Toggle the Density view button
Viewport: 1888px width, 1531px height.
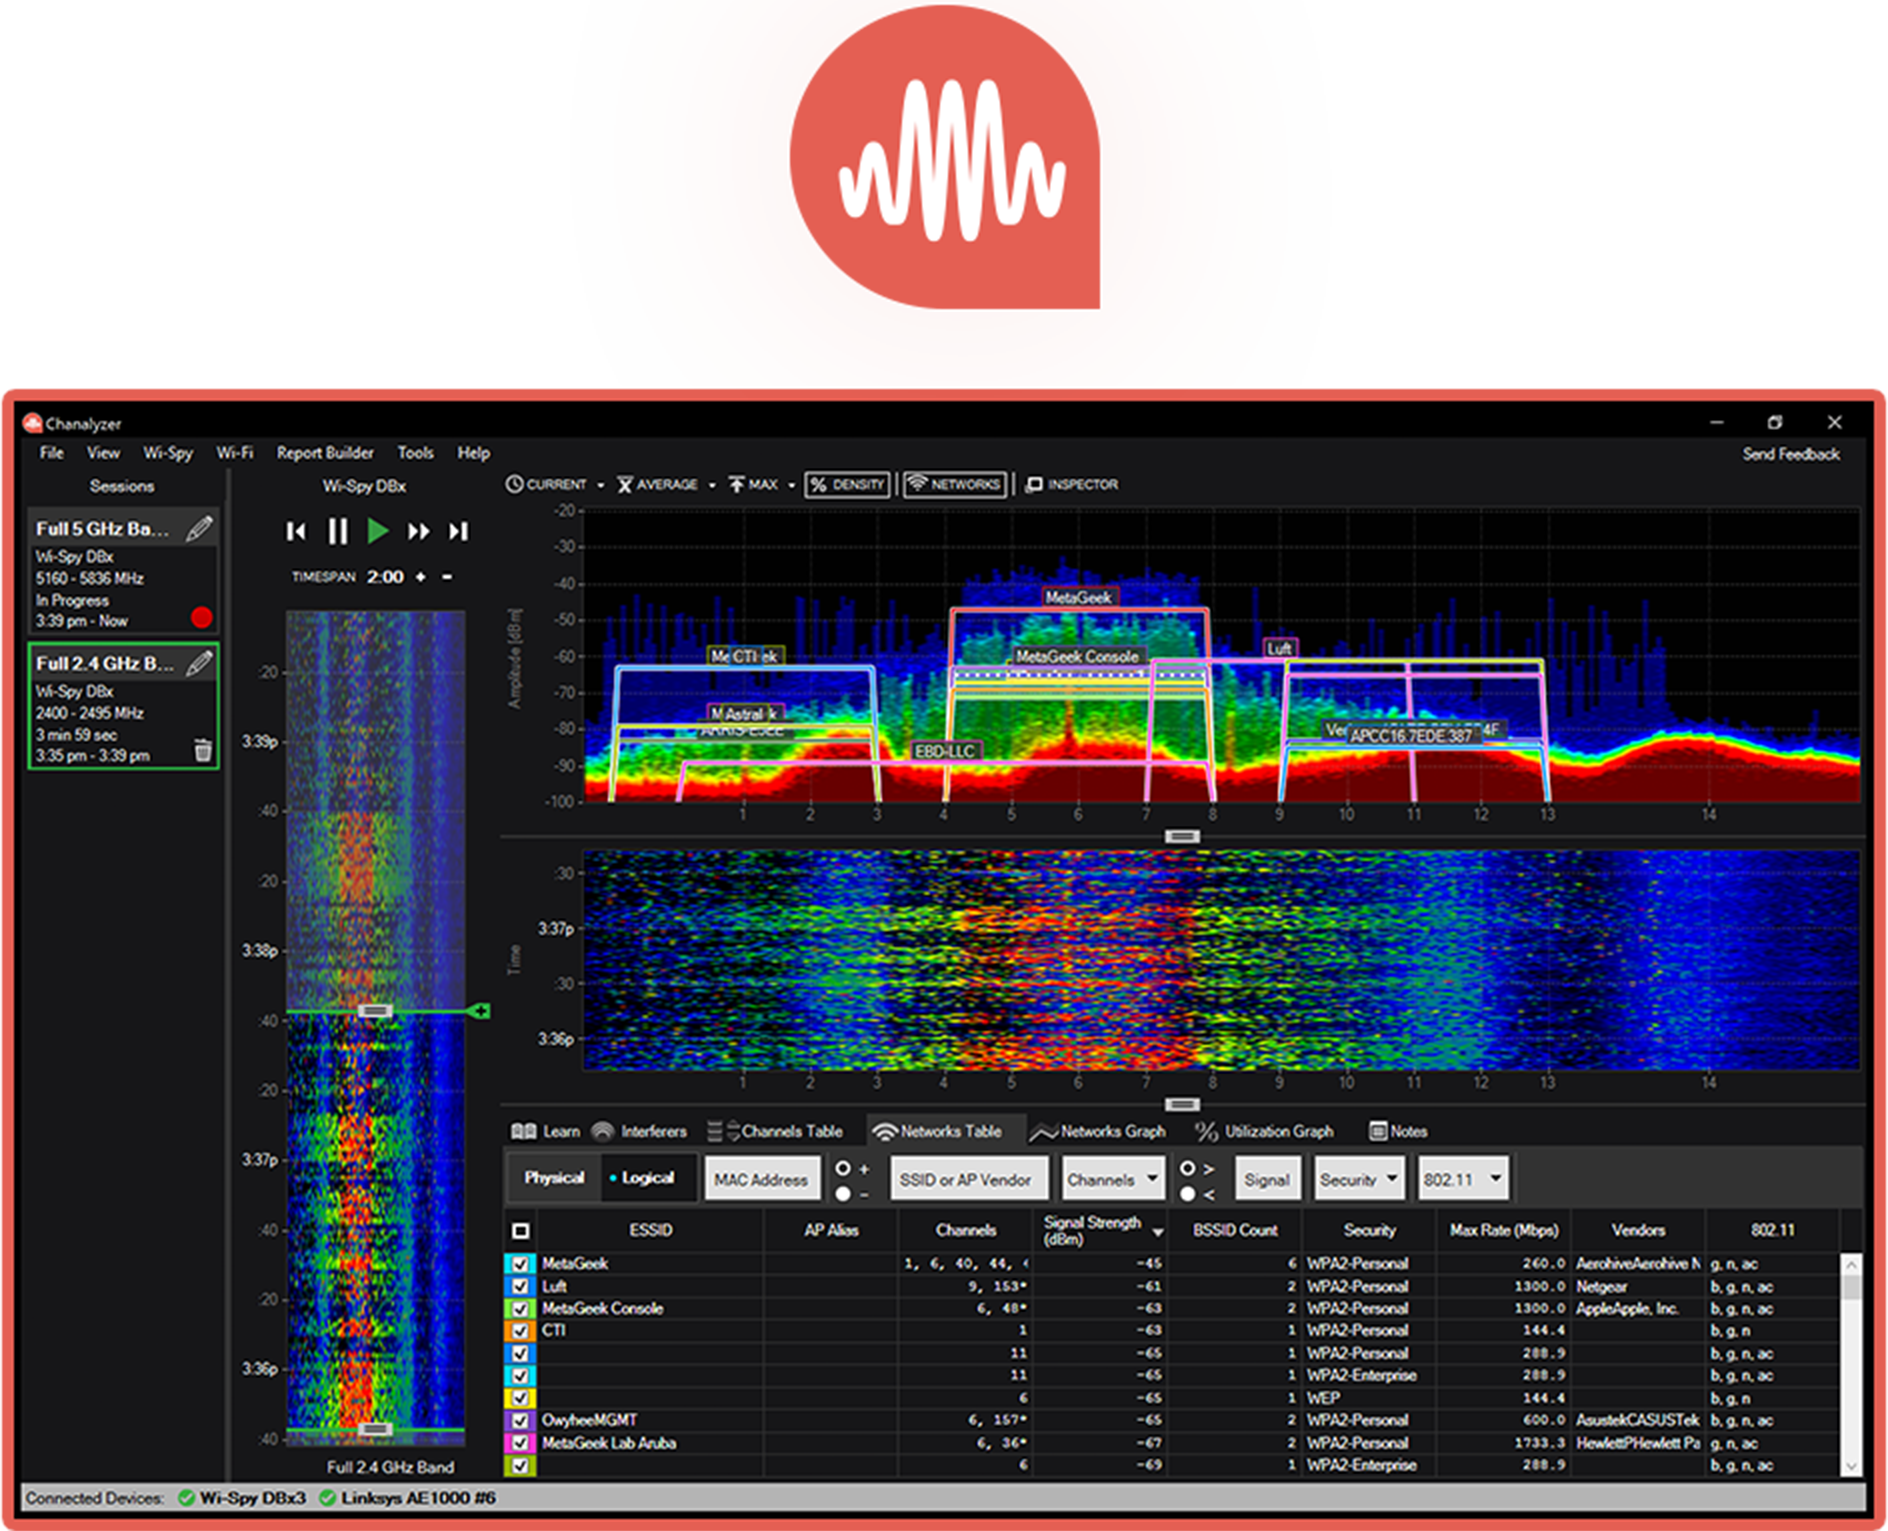click(x=848, y=484)
